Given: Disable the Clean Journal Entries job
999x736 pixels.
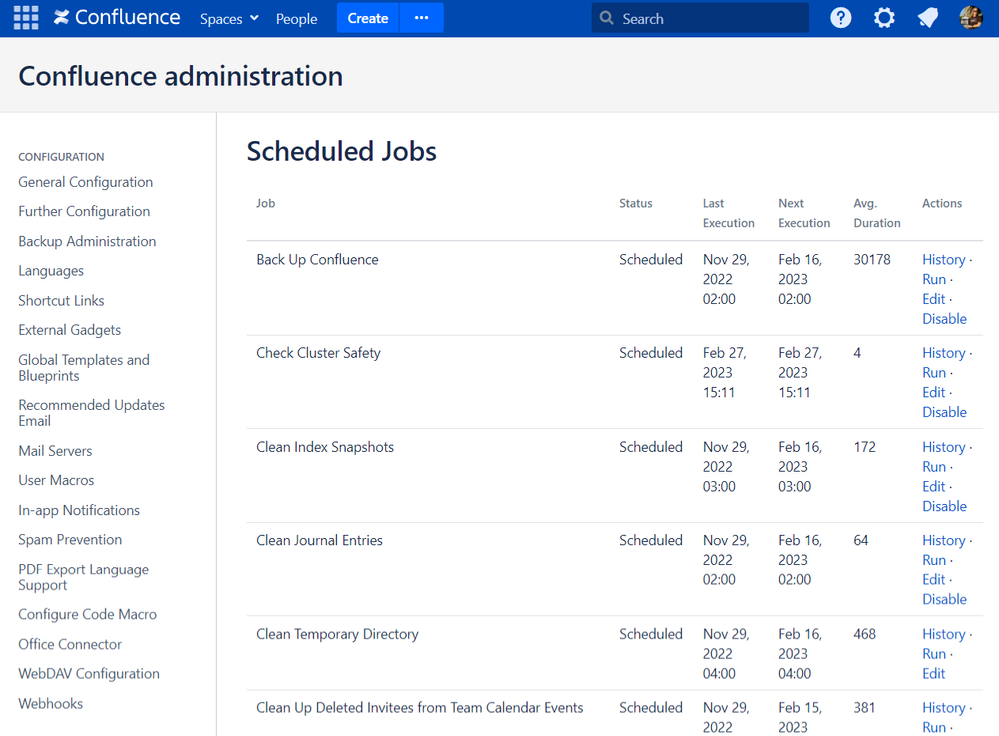Looking at the screenshot, I should [944, 600].
